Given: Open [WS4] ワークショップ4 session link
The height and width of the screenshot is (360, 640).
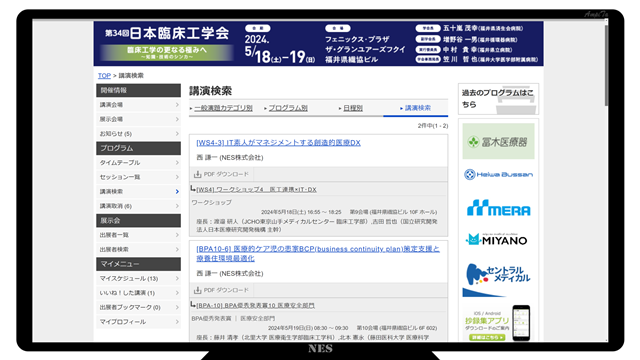Looking at the screenshot, I should [256, 189].
